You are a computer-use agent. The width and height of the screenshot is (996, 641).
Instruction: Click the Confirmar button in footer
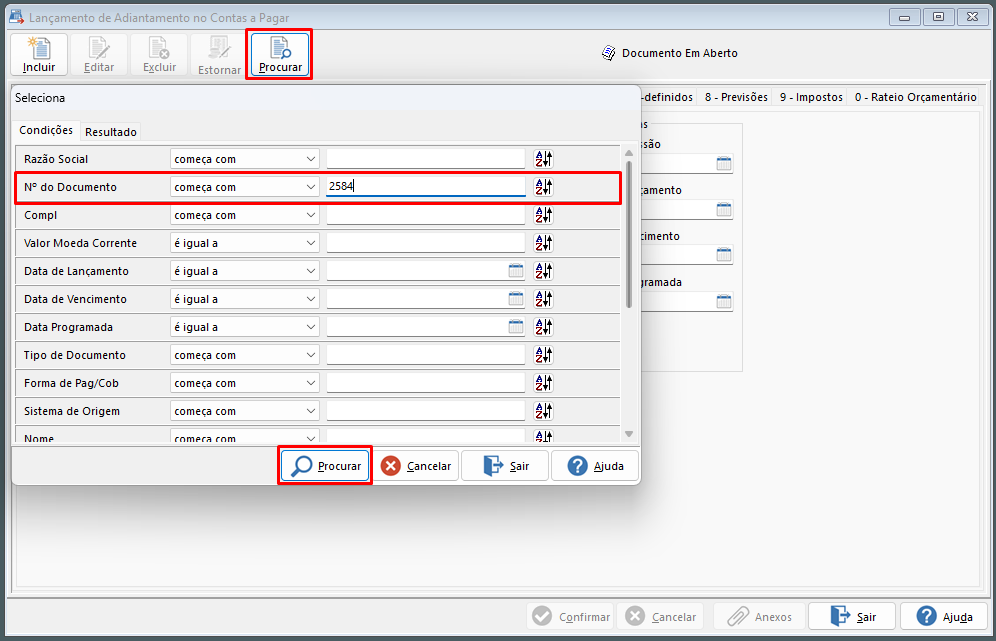[570, 616]
